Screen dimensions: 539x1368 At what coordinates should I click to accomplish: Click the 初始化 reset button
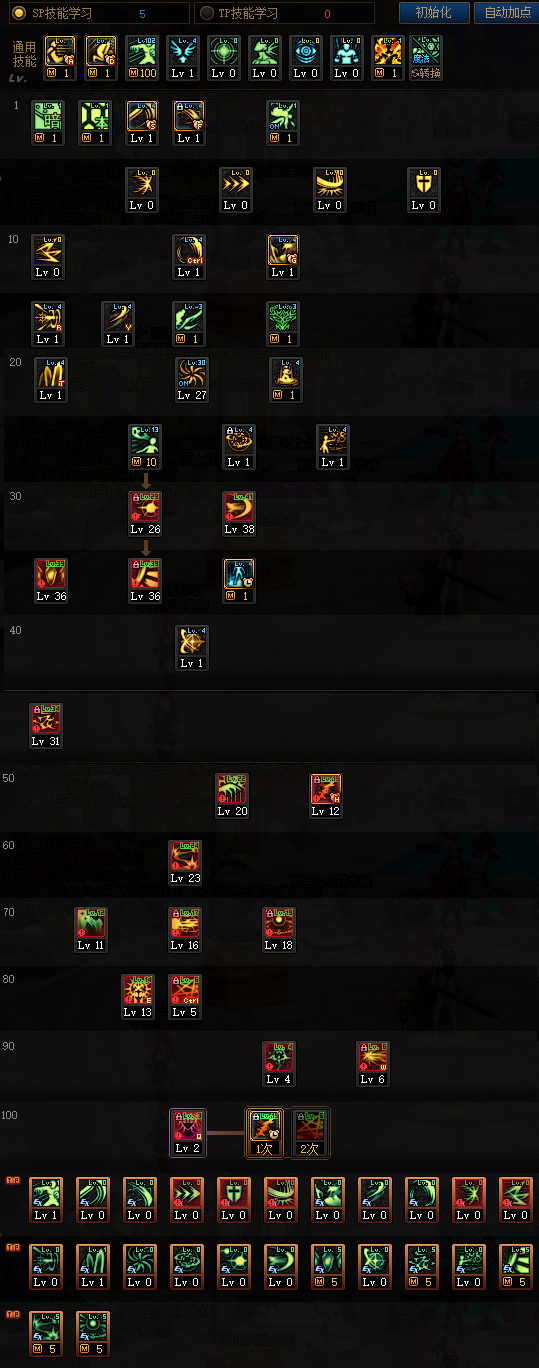[x=433, y=13]
